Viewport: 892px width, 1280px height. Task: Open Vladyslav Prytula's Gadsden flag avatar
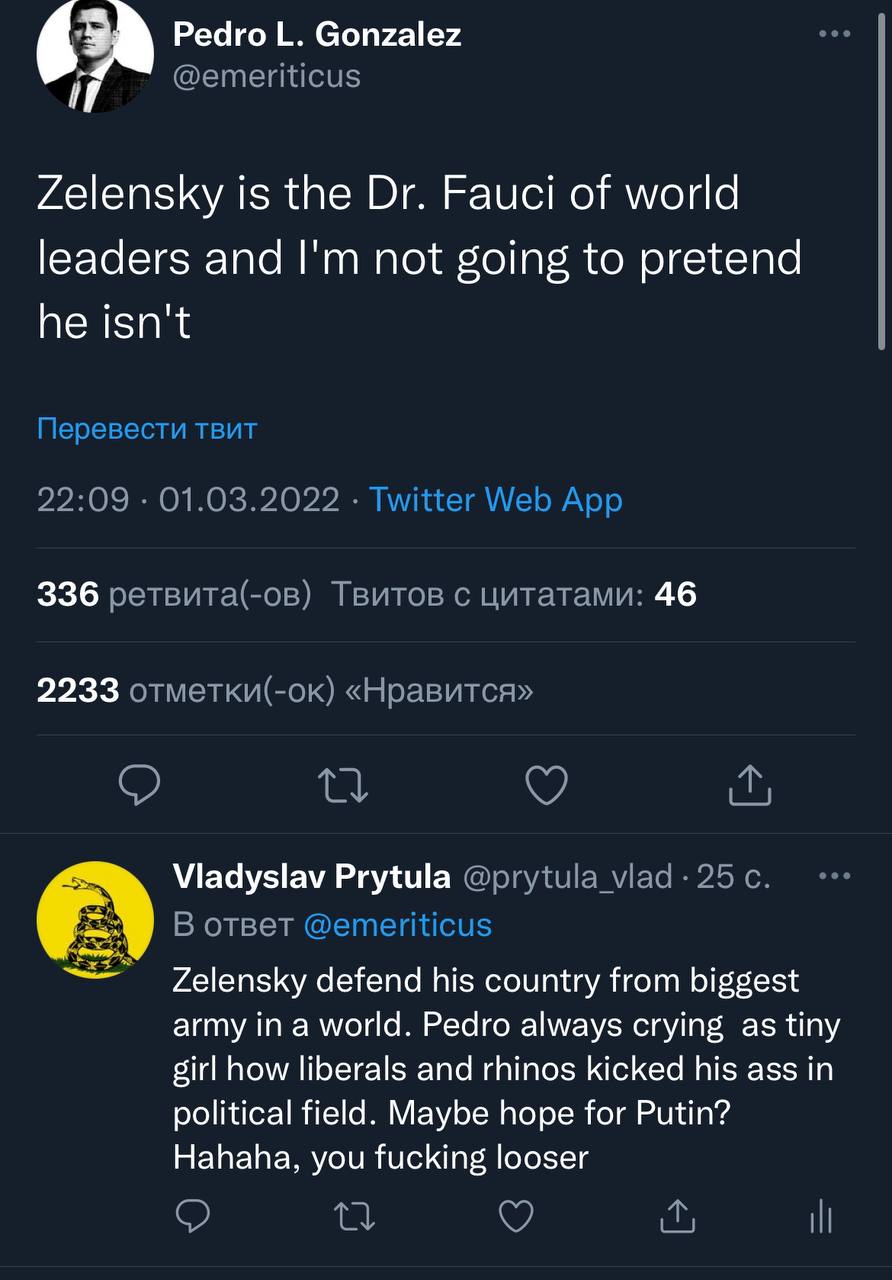[95, 920]
